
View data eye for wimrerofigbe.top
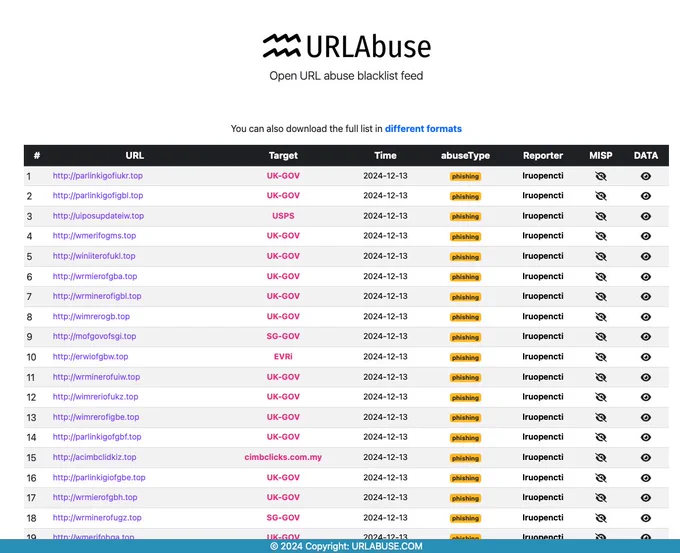point(646,417)
